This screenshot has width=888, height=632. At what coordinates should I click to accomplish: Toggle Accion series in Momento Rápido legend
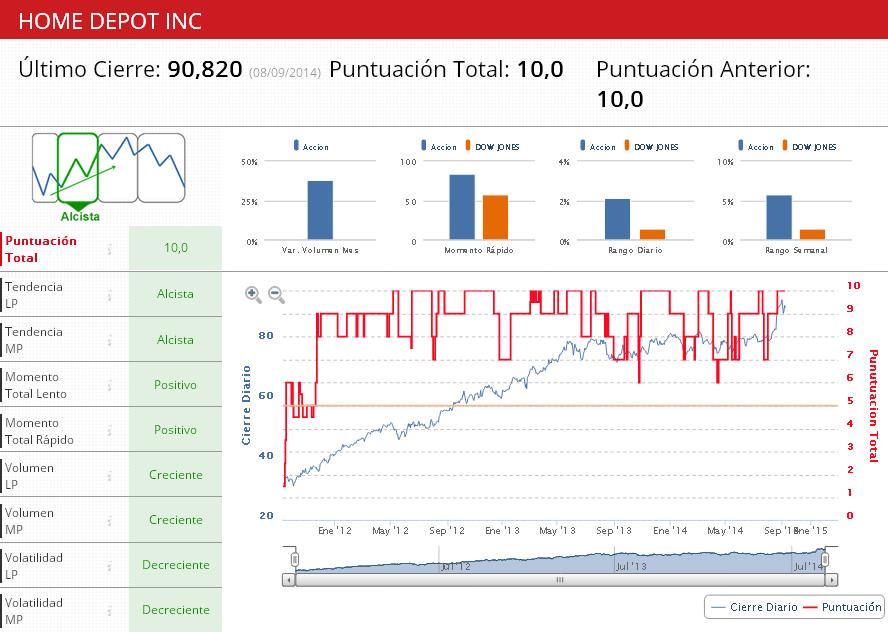[x=439, y=146]
